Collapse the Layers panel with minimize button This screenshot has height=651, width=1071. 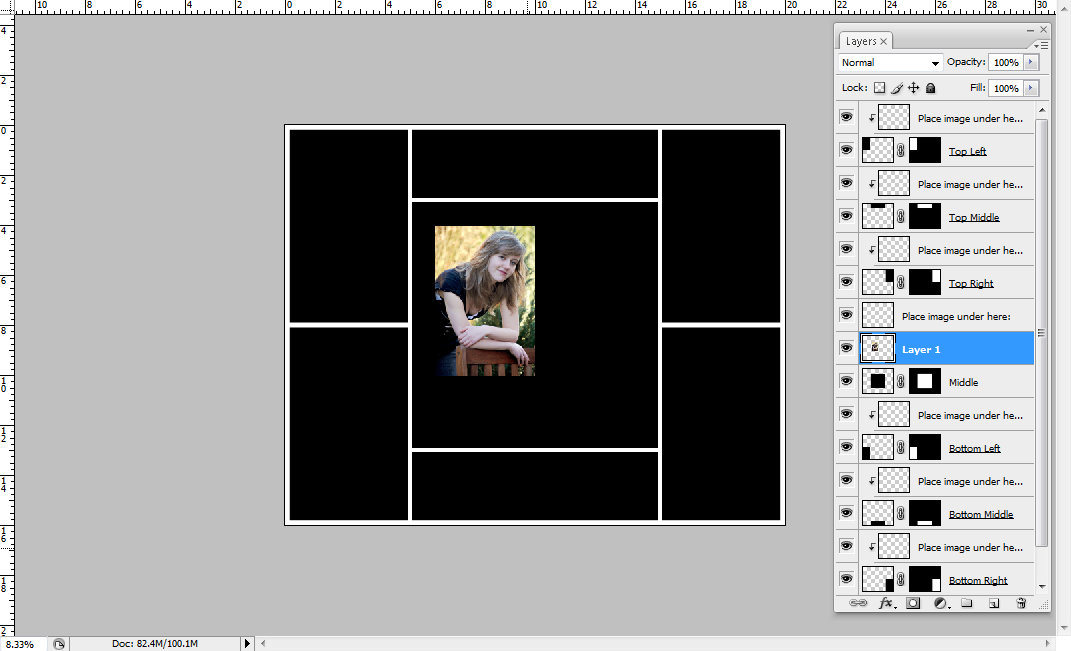1030,30
